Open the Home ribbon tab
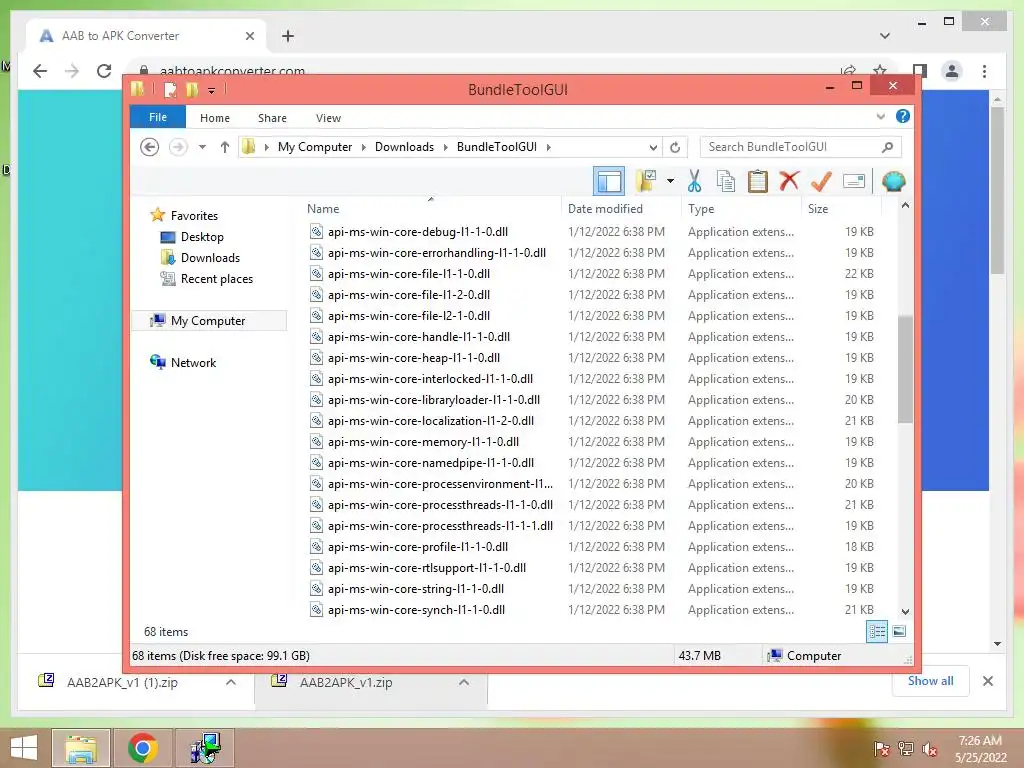 point(215,118)
